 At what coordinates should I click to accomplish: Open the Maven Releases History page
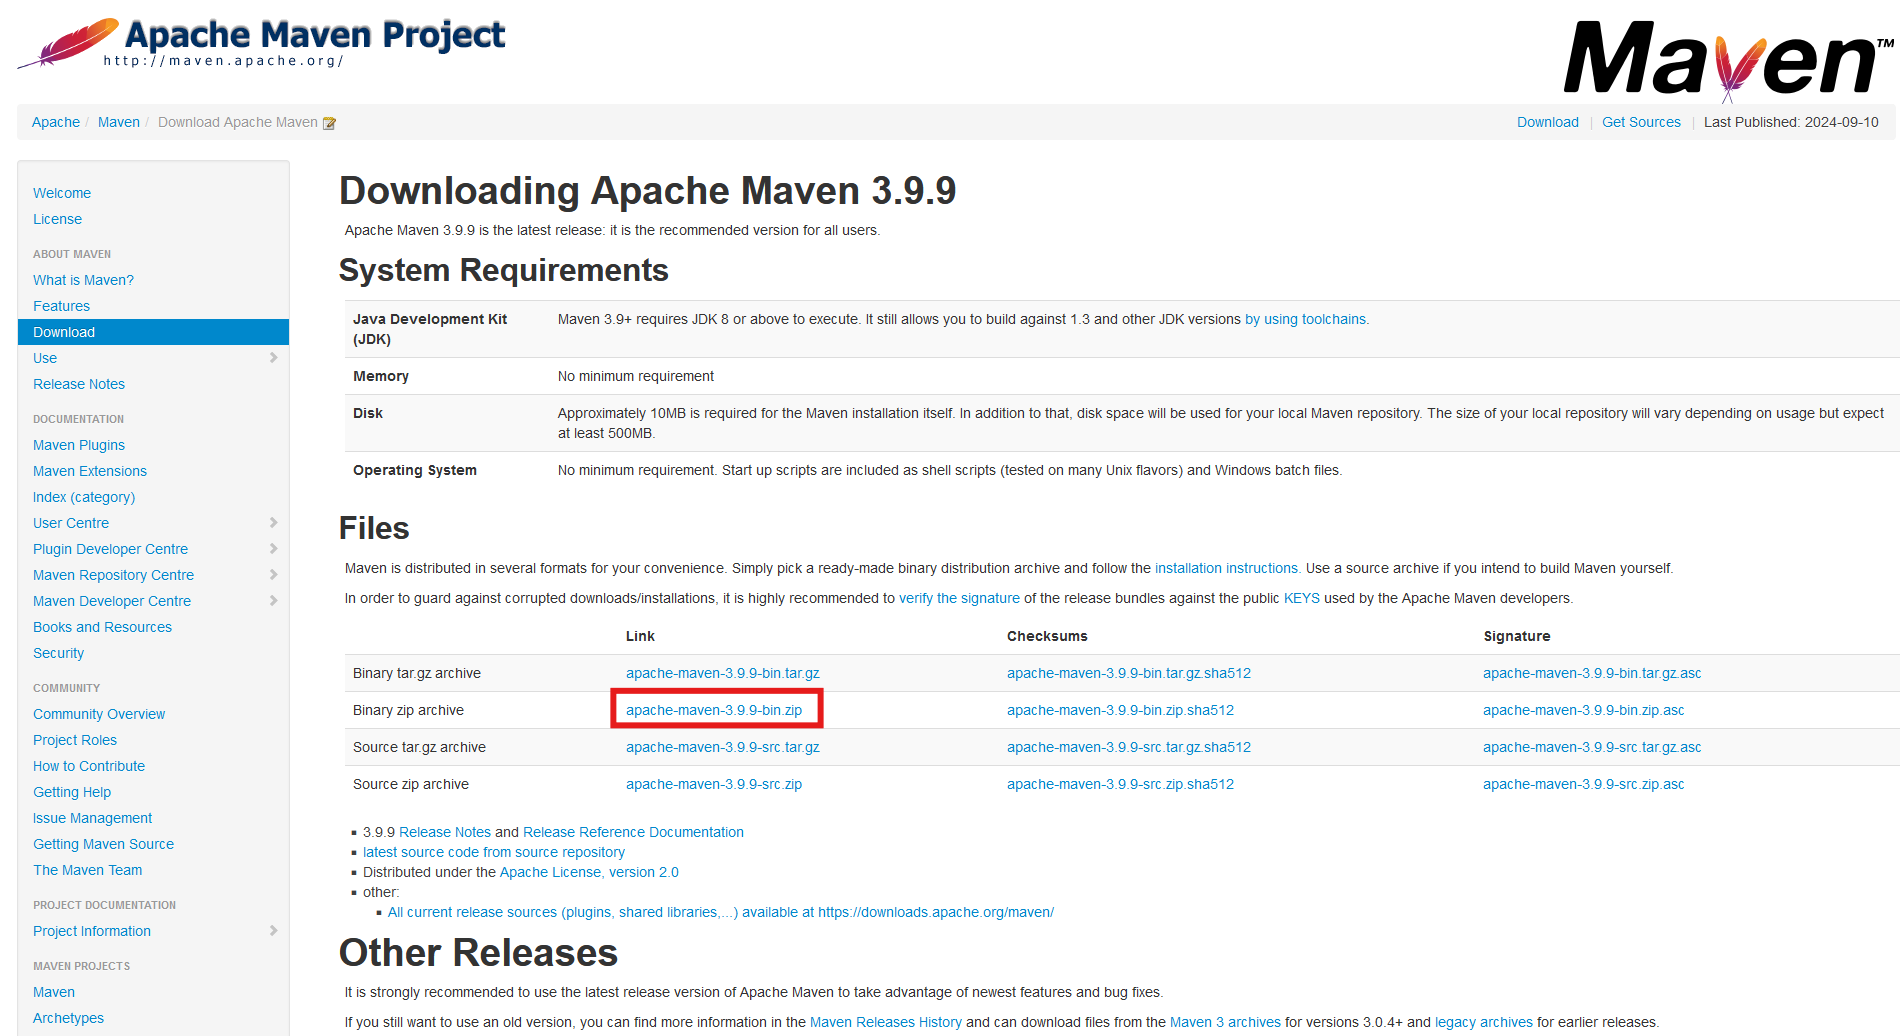coord(885,1021)
